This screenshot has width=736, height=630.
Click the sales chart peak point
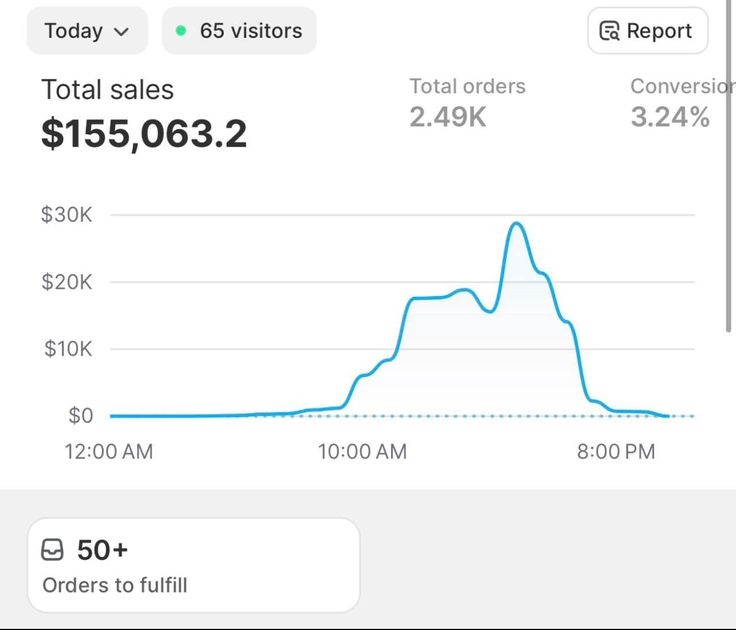tap(516, 223)
